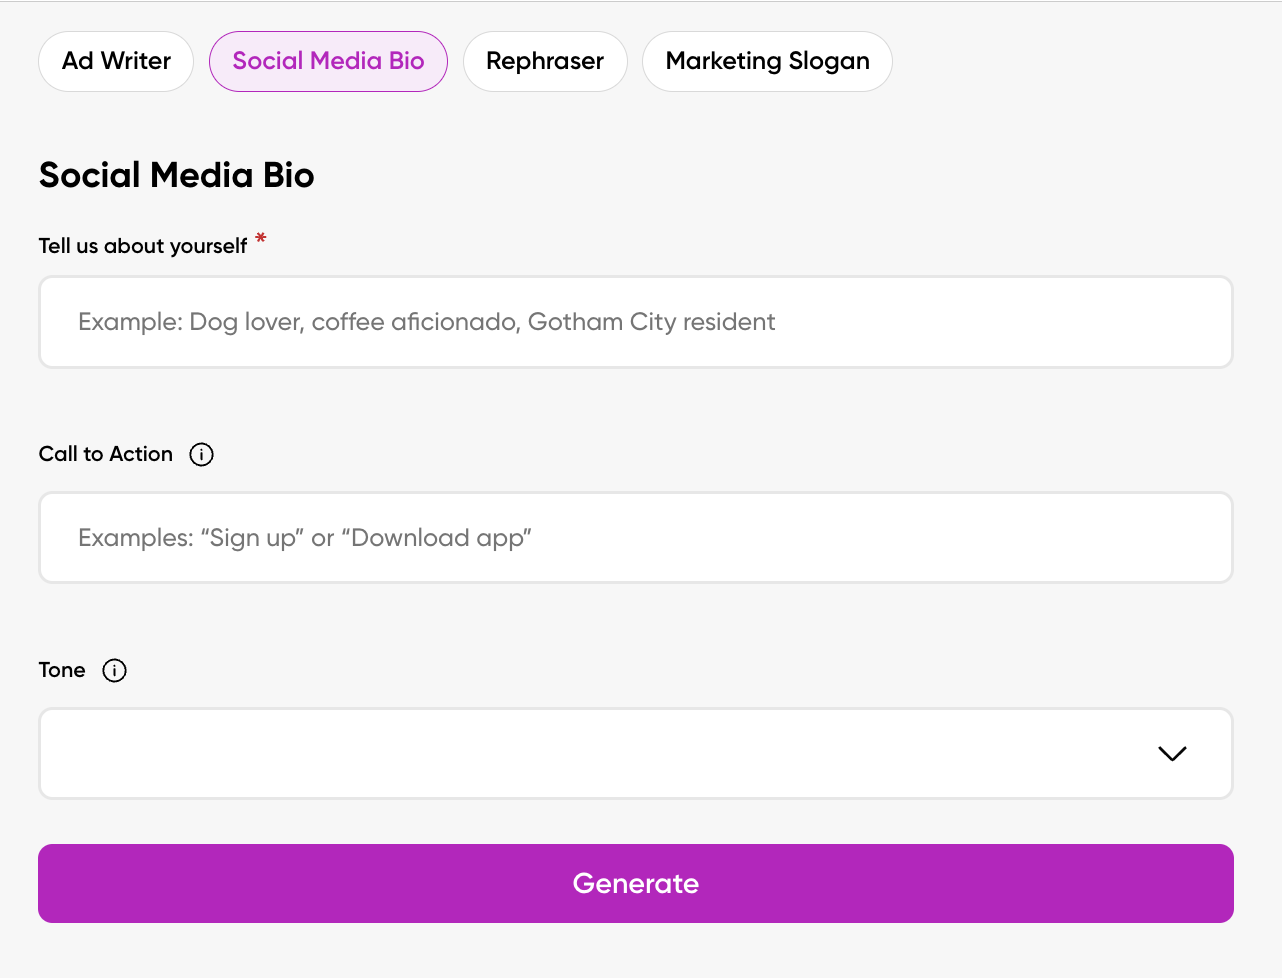Open the Ad Writer tab
The image size is (1282, 978).
pos(116,61)
